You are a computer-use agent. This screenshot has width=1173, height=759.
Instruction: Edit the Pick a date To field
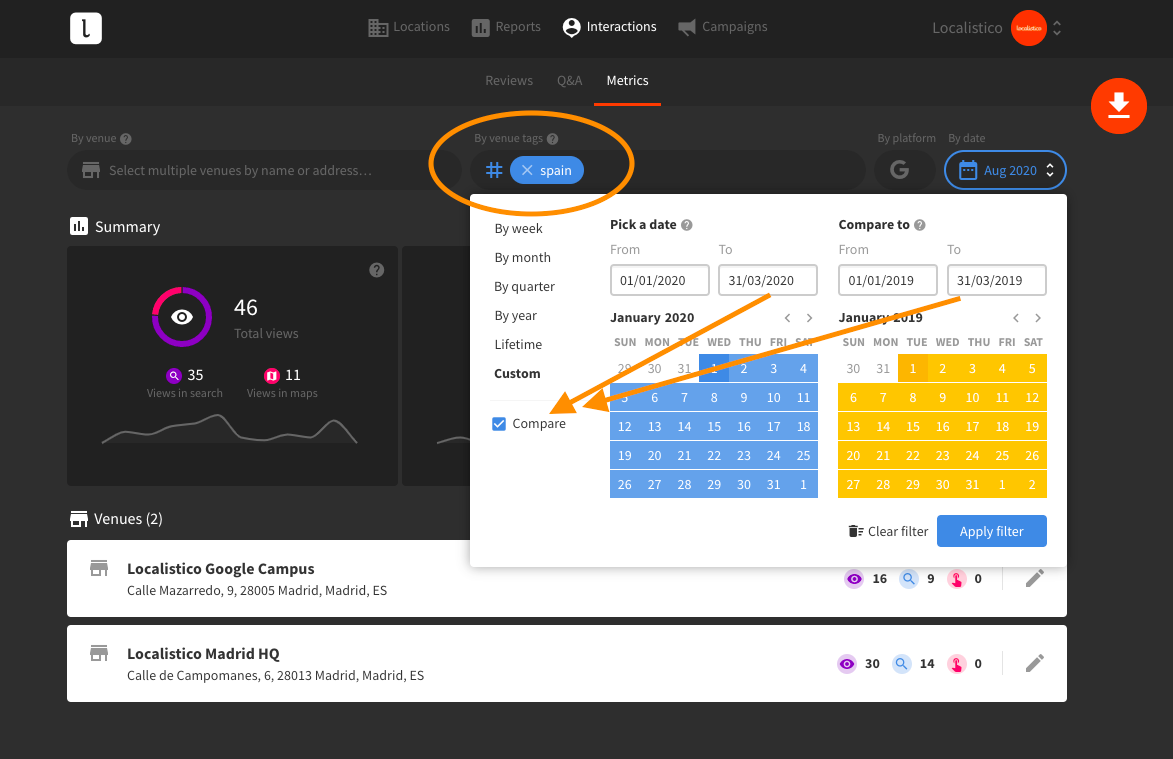(x=768, y=280)
